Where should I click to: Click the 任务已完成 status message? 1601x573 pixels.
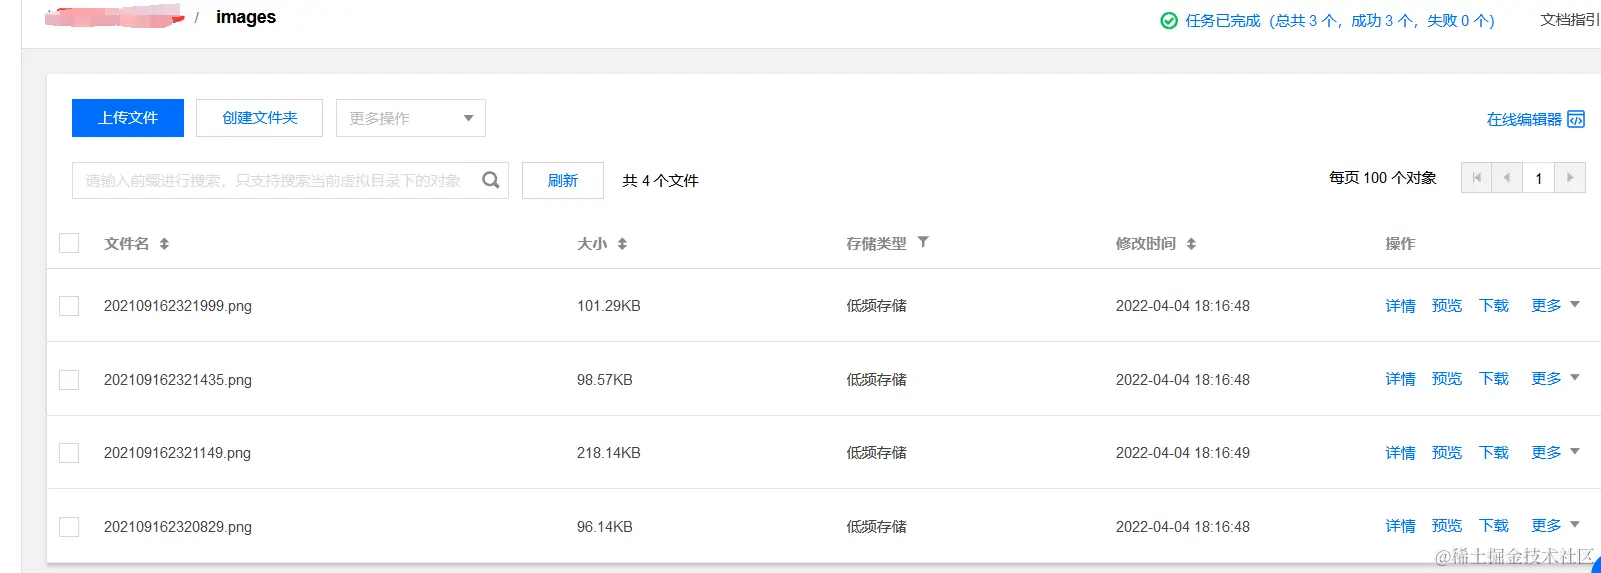click(x=1340, y=21)
